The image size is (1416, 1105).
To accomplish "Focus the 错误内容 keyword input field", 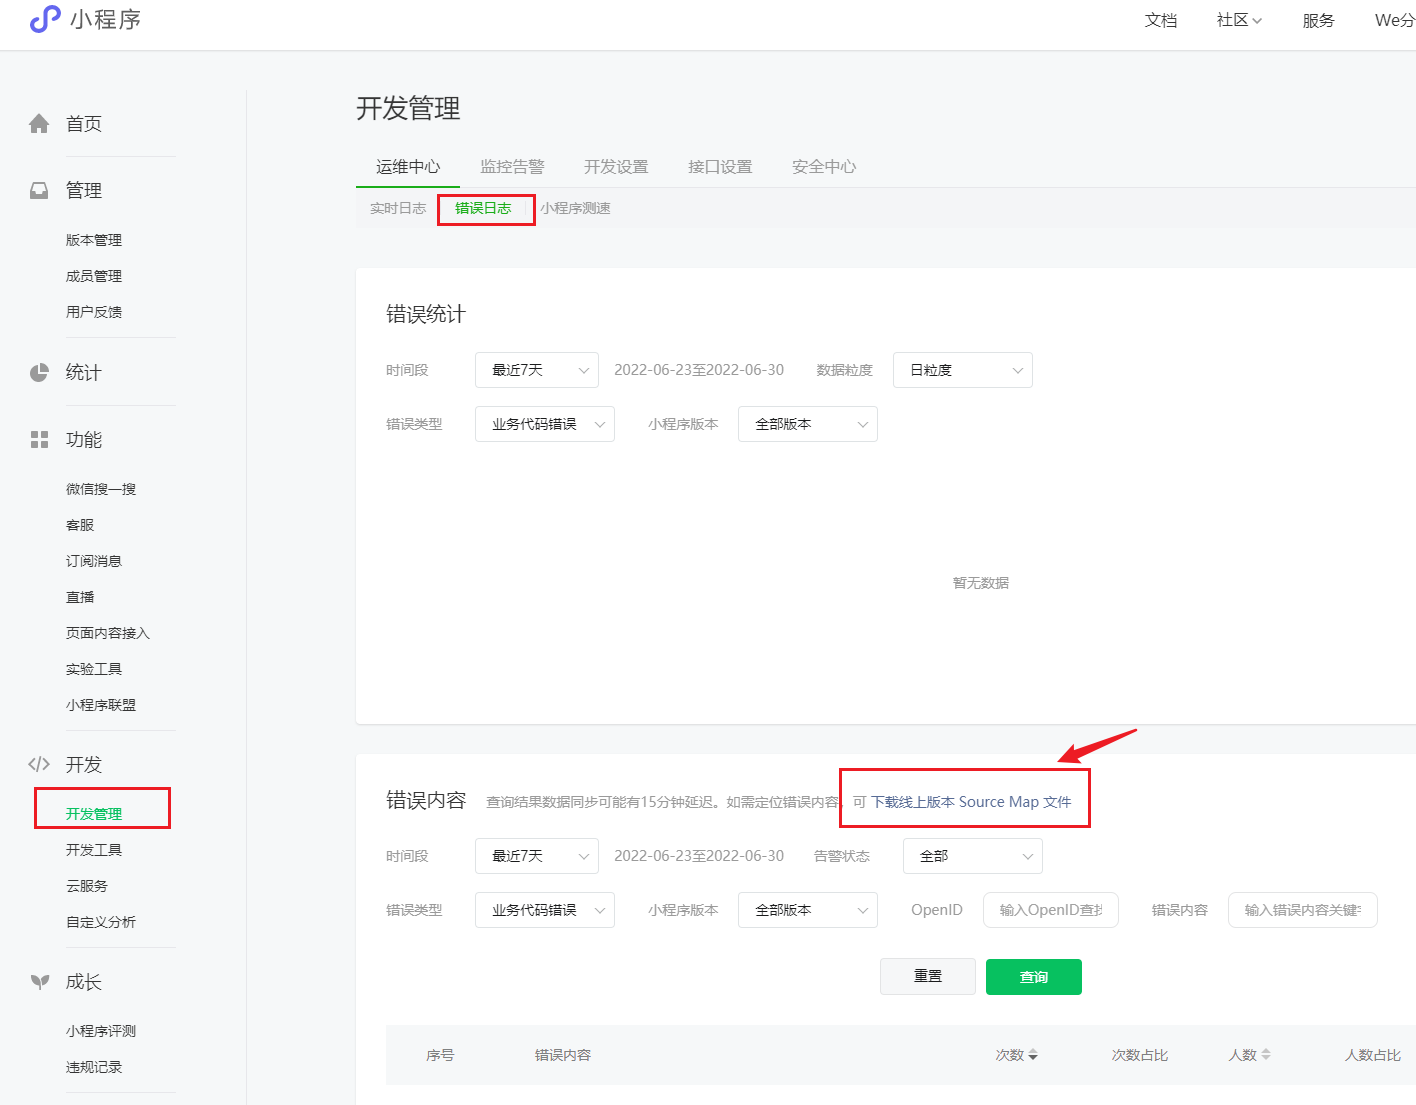I will click(1303, 910).
